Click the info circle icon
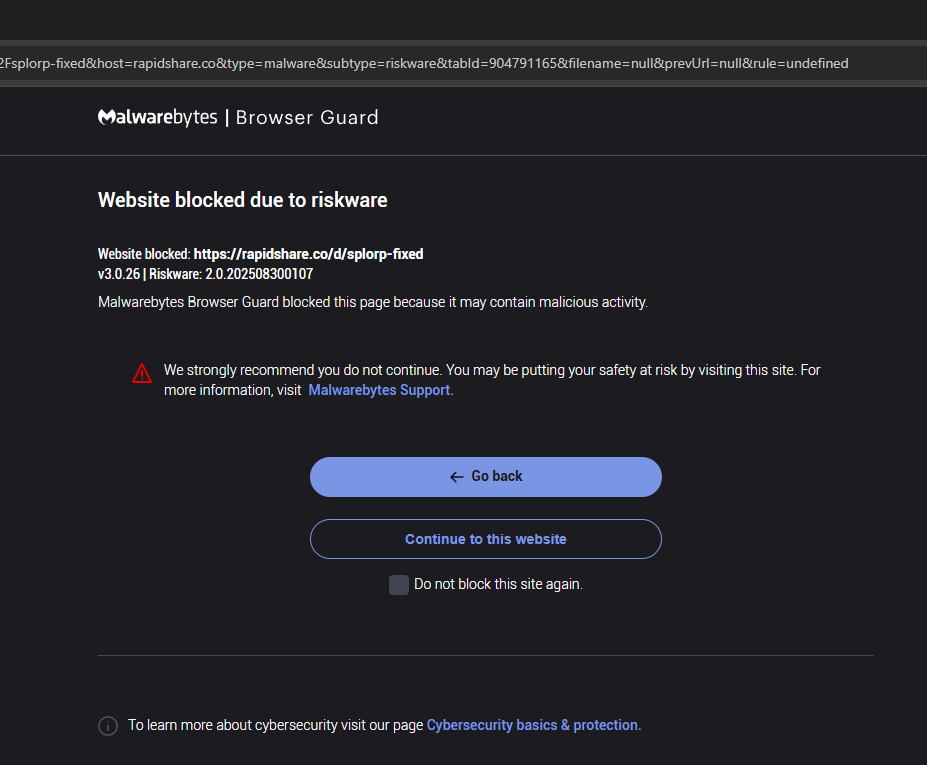 pos(108,725)
